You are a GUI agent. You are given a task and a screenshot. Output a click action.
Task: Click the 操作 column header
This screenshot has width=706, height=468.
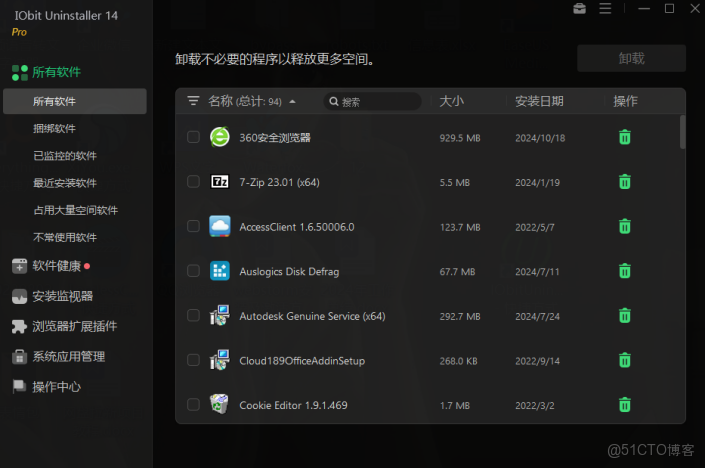(625, 101)
